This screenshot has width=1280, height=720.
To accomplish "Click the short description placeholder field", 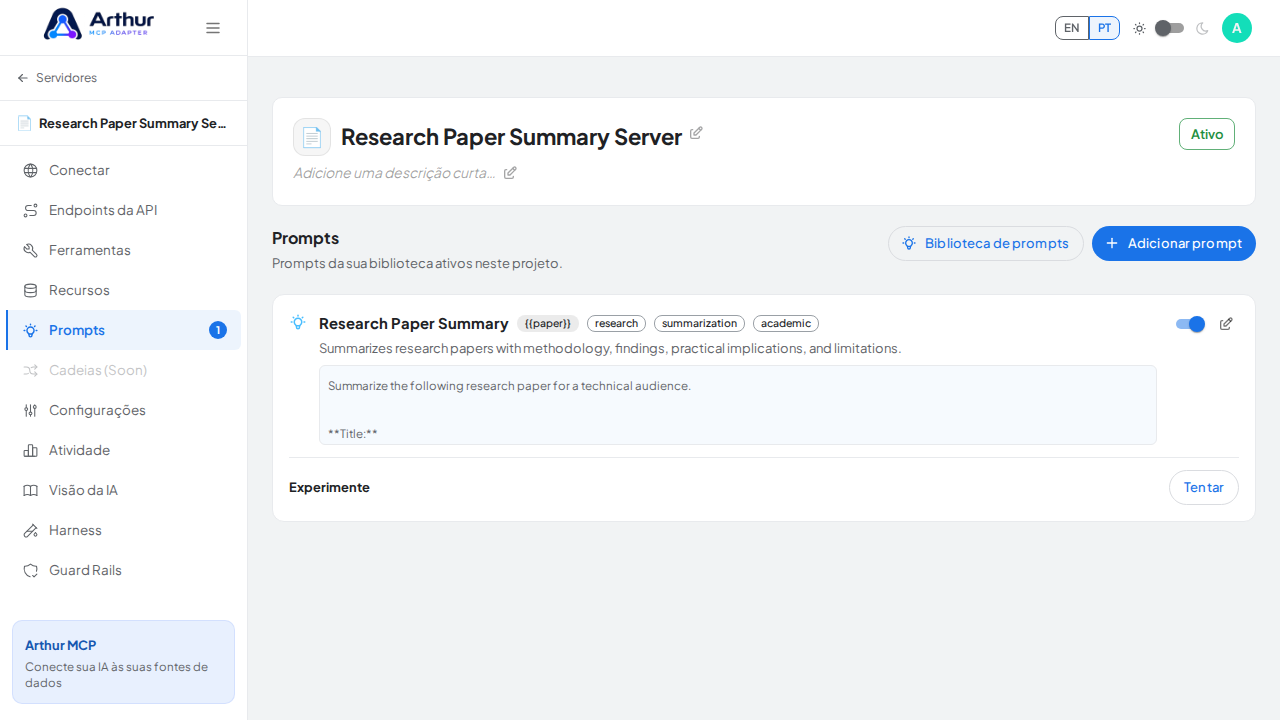I will click(394, 173).
